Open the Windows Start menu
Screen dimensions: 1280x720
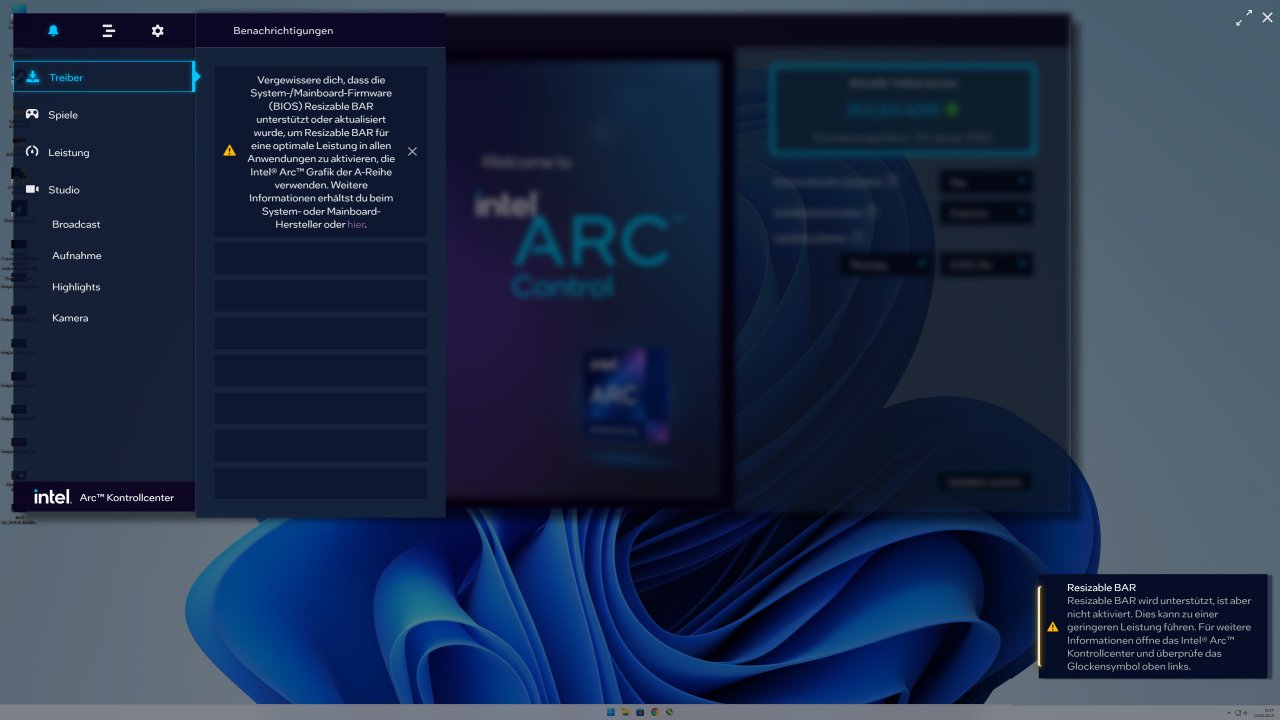coord(611,712)
